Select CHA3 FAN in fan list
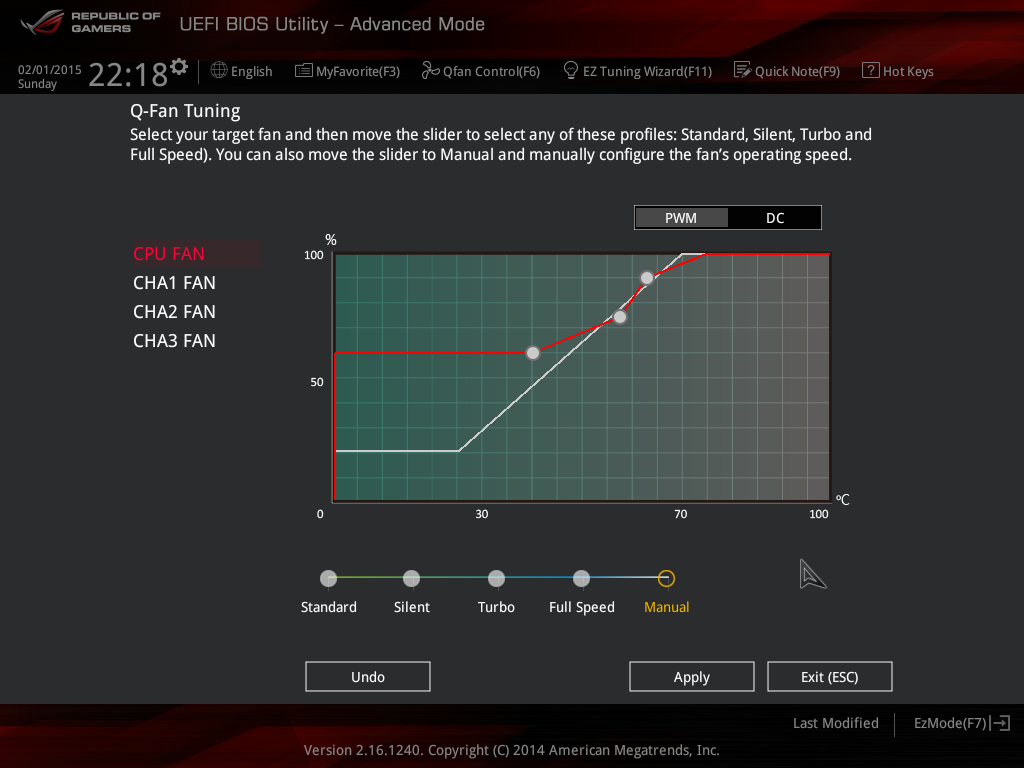Screen dimensions: 1024x768 coord(174,341)
